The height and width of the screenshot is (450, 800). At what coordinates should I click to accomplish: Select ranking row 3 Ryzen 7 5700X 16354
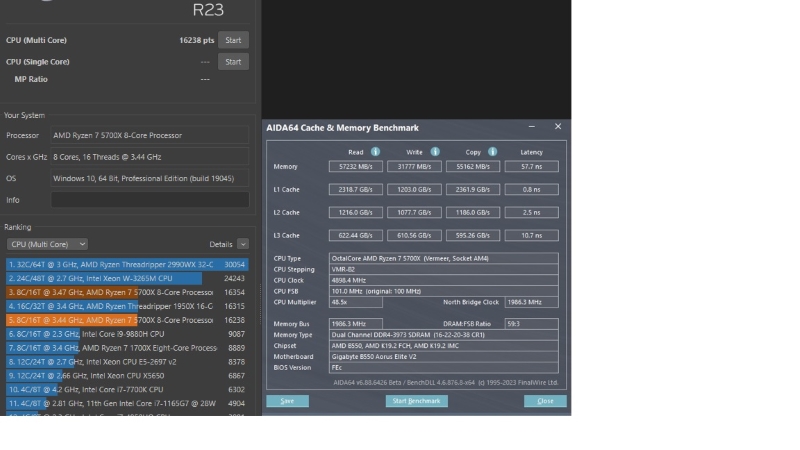click(x=127, y=292)
